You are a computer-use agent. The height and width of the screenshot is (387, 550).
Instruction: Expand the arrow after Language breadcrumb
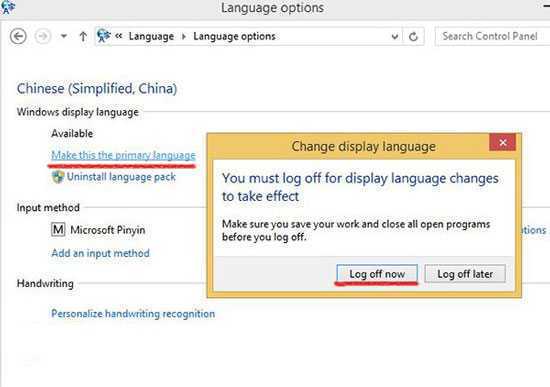[x=183, y=36]
